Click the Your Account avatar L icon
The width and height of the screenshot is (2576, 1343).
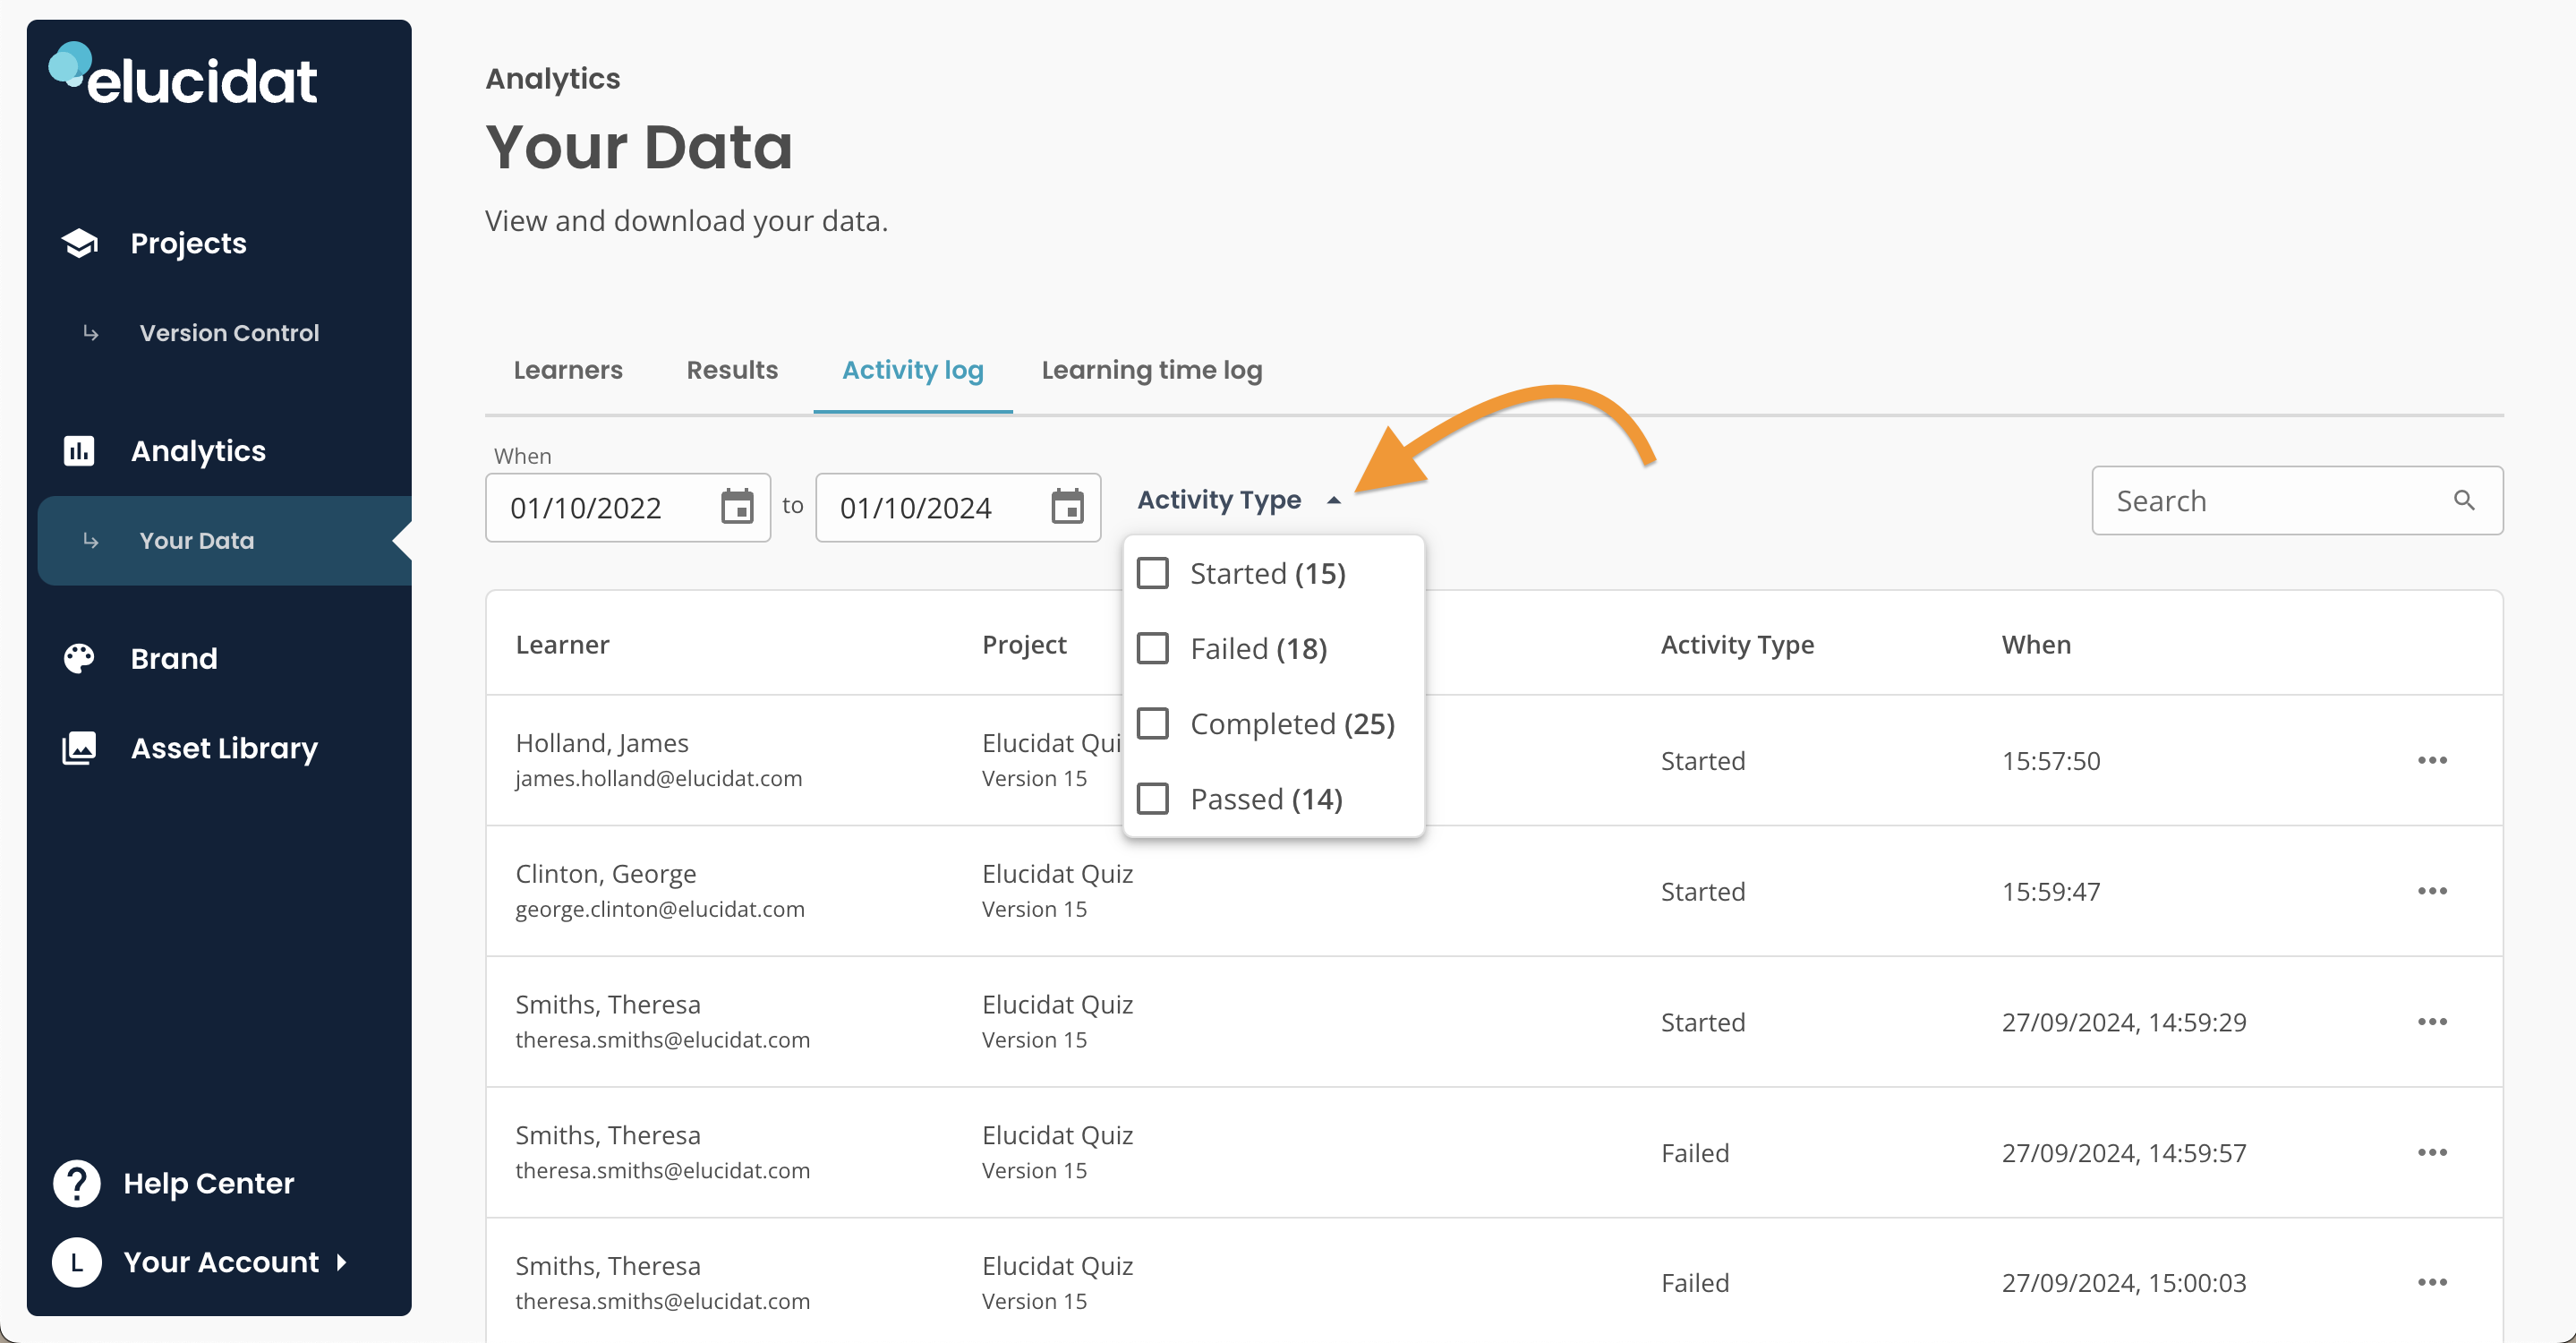(x=77, y=1262)
